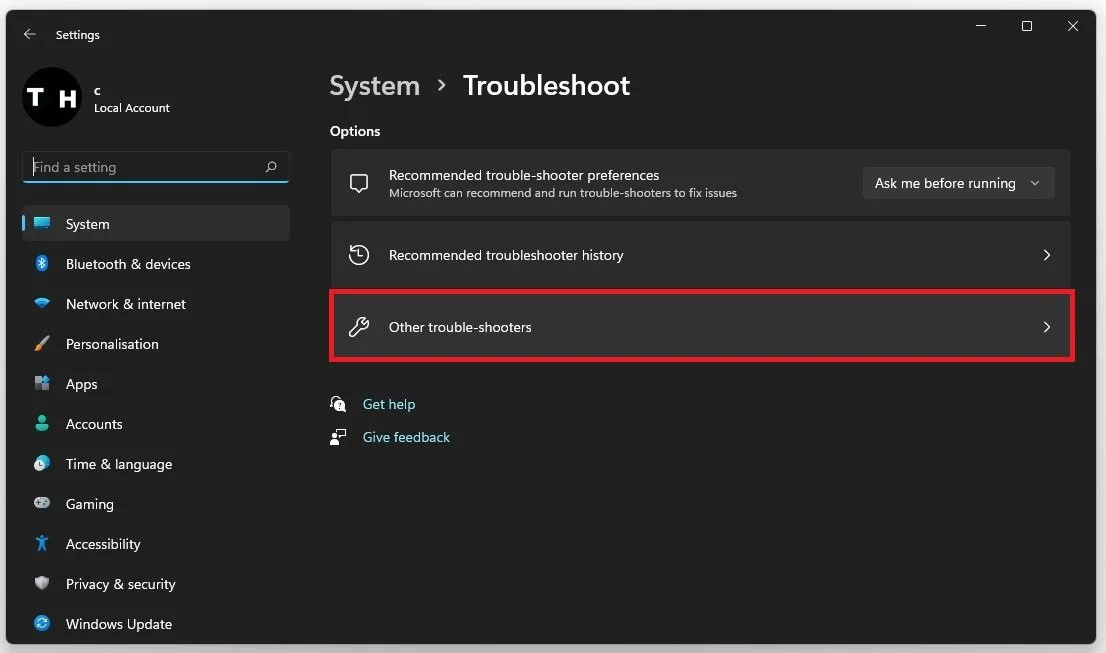
Task: Click the Privacy shield icon
Action: [42, 583]
